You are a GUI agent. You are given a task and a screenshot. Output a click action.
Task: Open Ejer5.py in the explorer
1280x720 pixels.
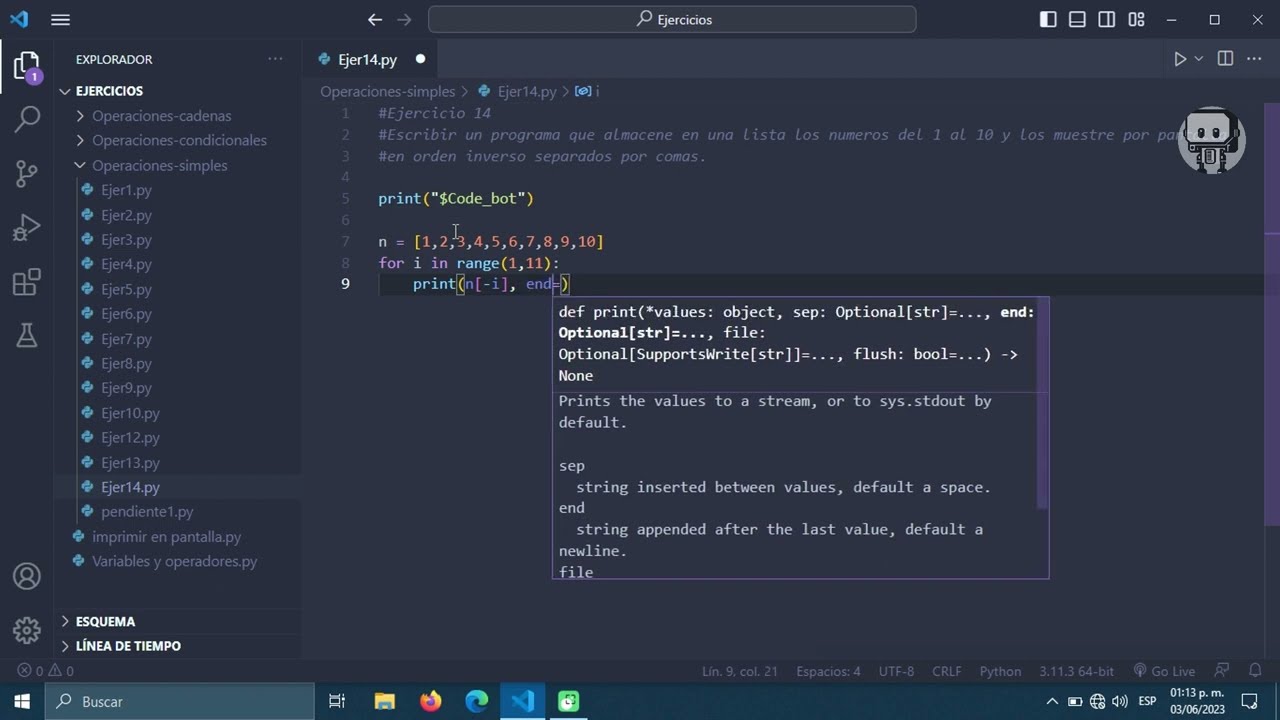pos(126,289)
